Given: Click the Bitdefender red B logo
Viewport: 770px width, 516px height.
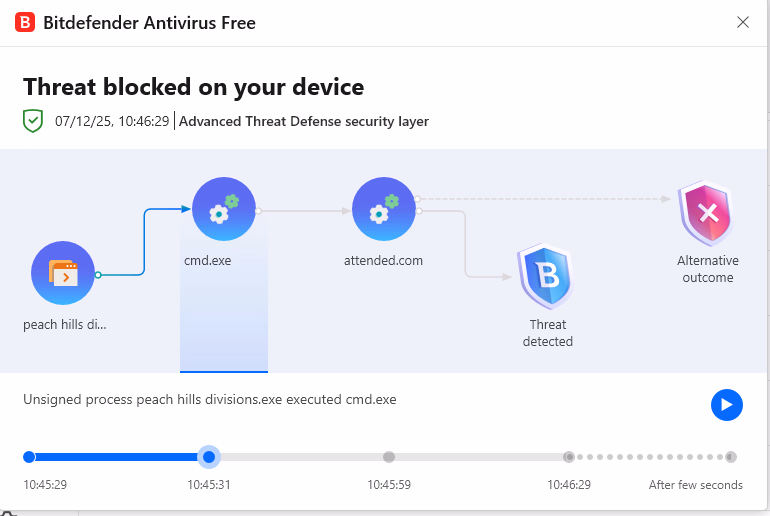Looking at the screenshot, I should coord(25,22).
